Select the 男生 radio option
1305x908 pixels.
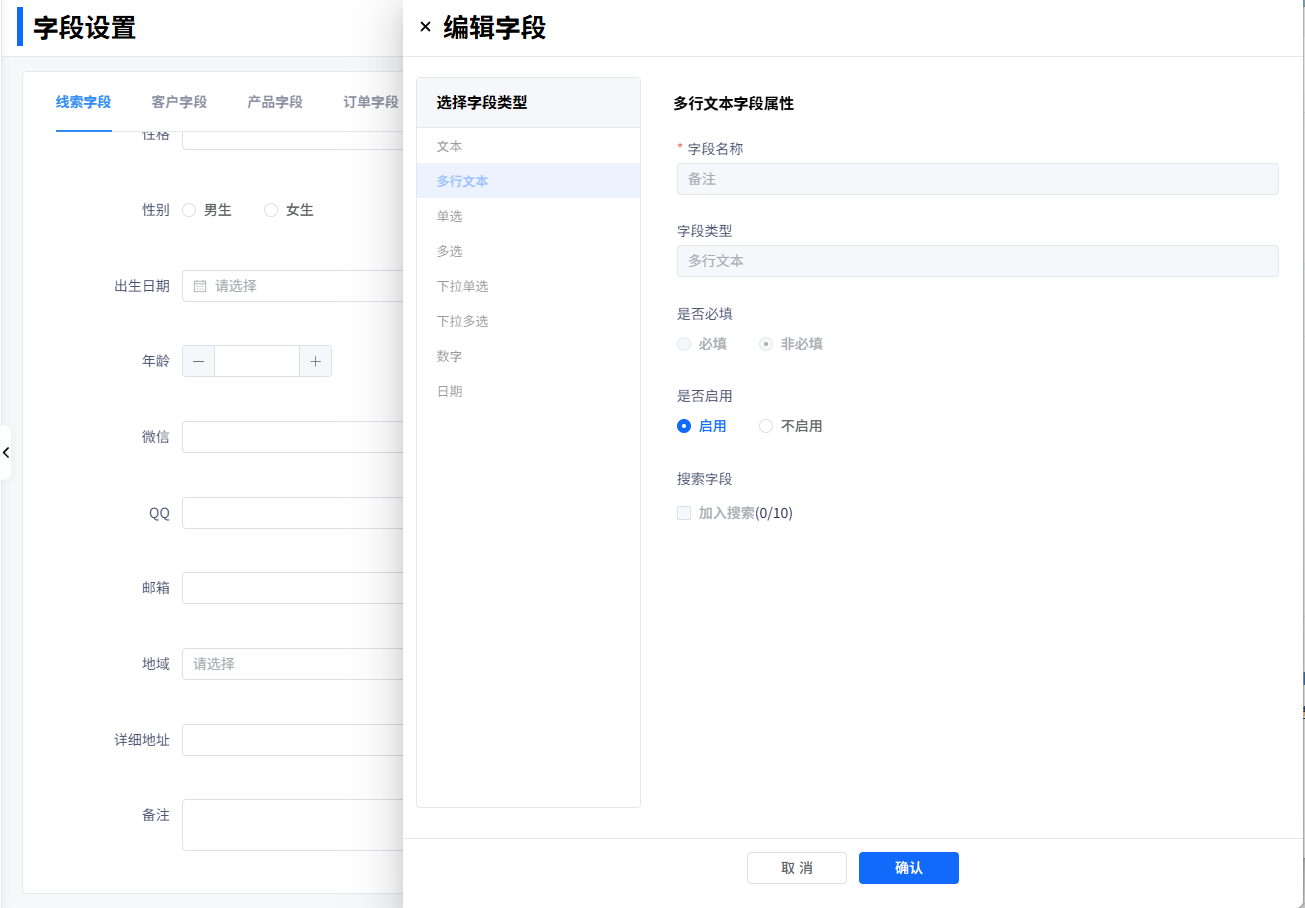pyautogui.click(x=189, y=210)
